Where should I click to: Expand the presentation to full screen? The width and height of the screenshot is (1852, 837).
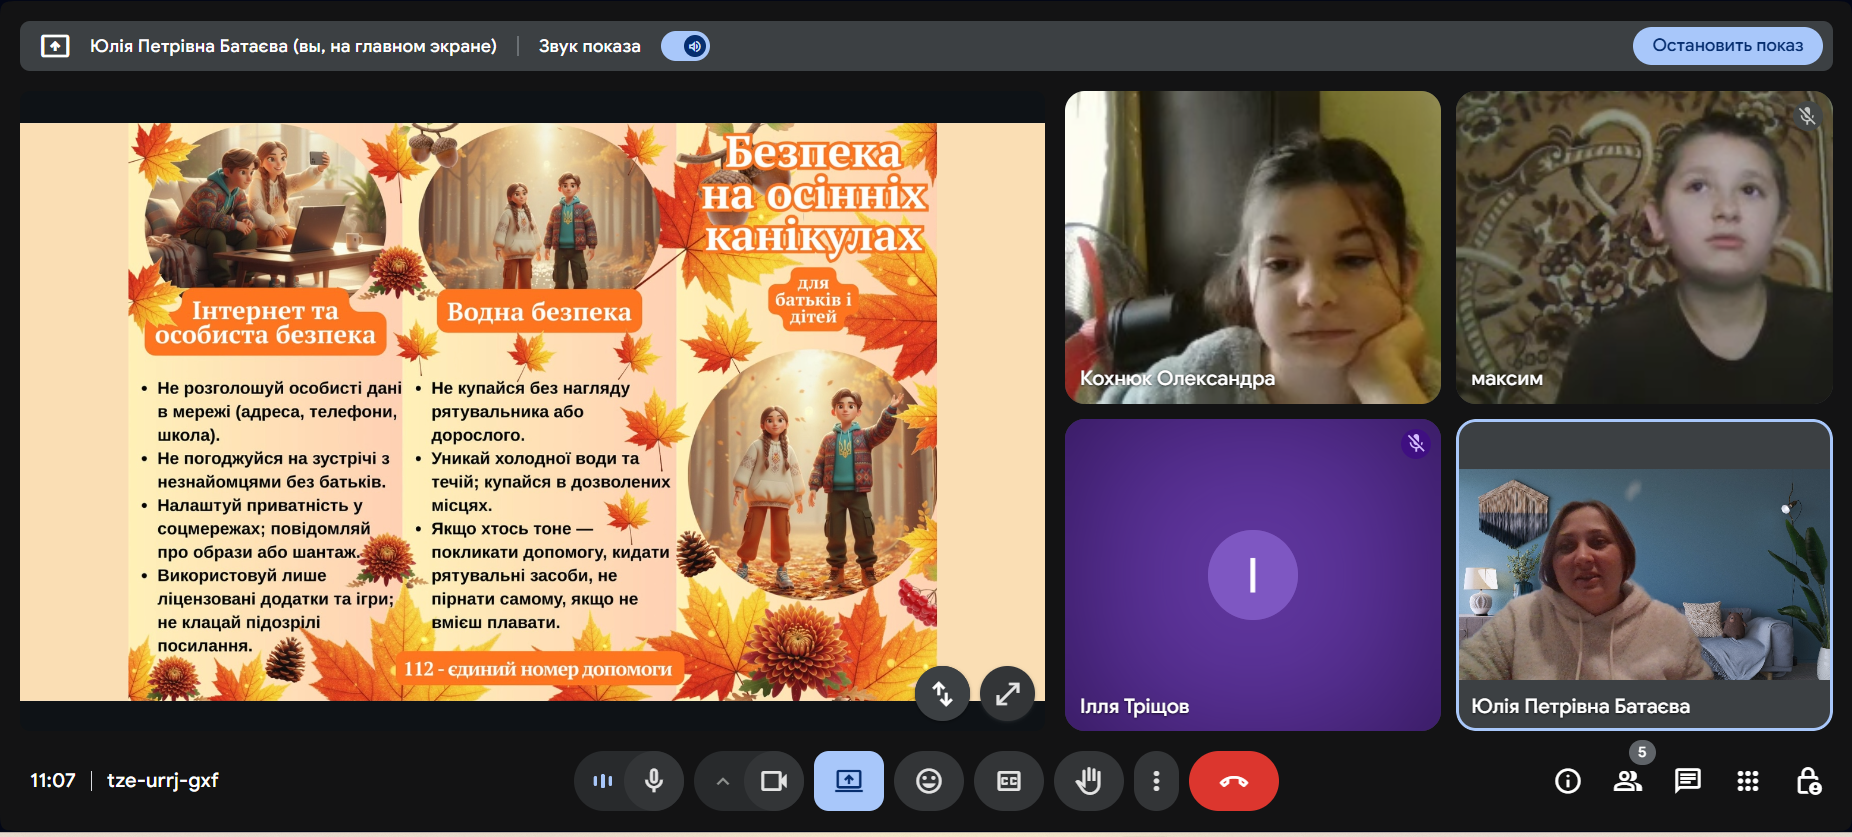pyautogui.click(x=1007, y=693)
